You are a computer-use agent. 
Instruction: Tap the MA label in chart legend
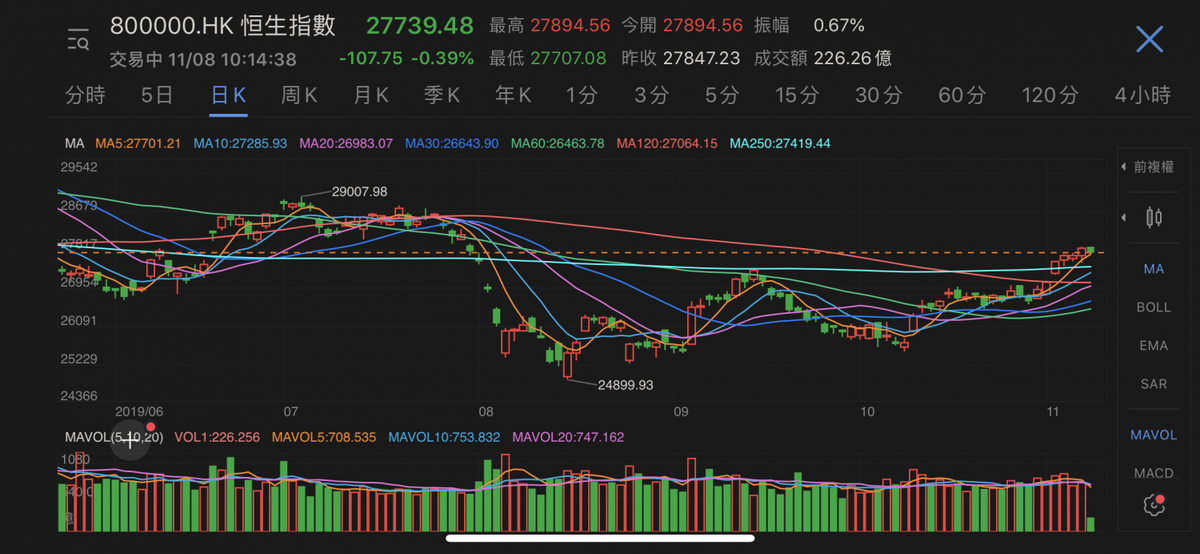(x=74, y=144)
